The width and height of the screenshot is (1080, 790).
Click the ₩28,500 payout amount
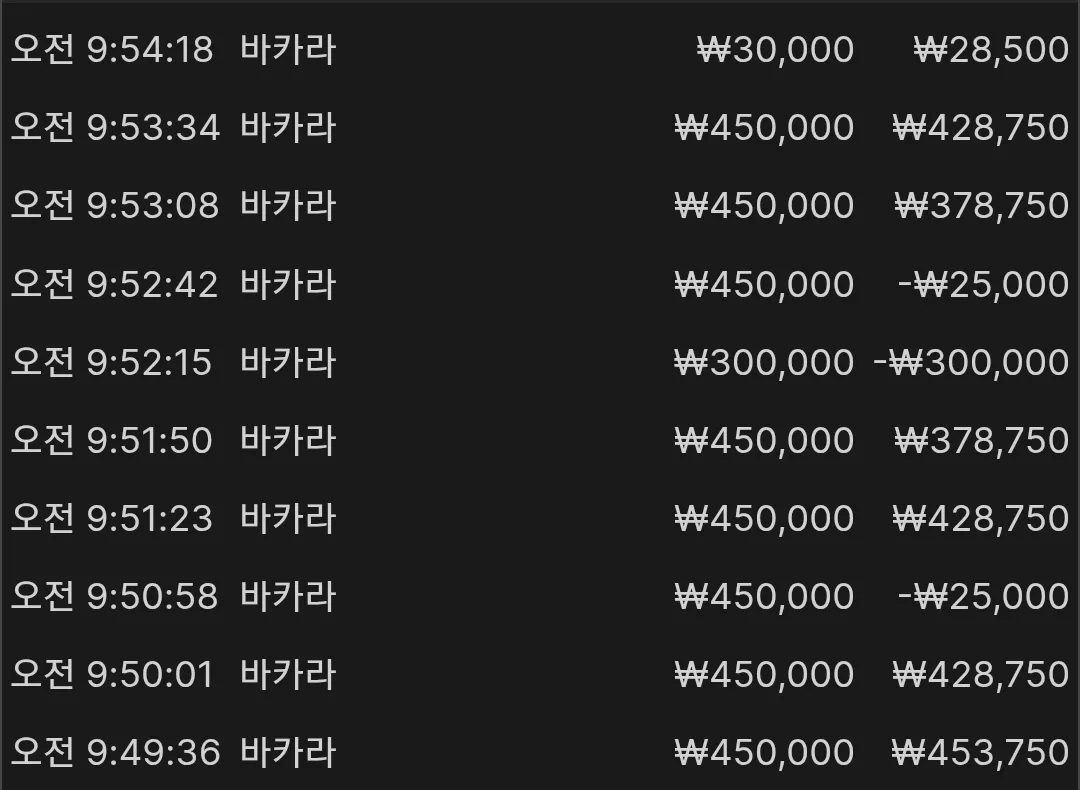tap(991, 50)
